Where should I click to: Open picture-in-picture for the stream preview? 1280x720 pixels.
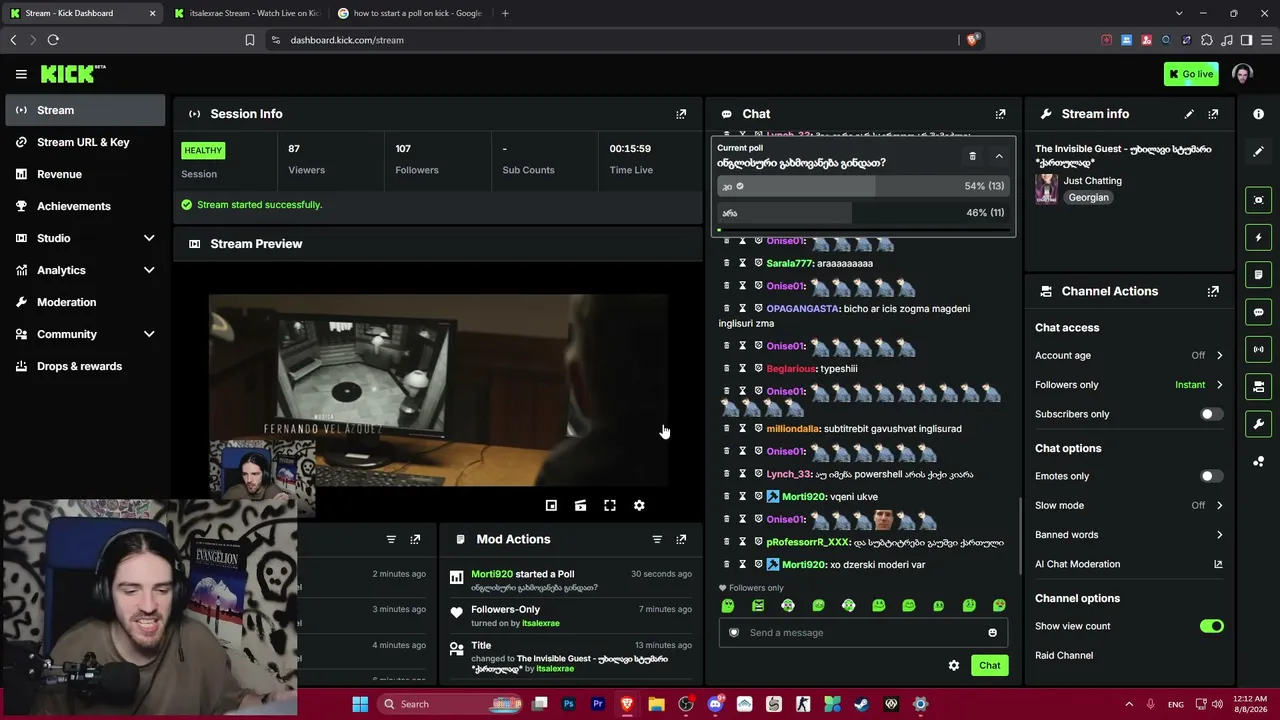point(551,506)
